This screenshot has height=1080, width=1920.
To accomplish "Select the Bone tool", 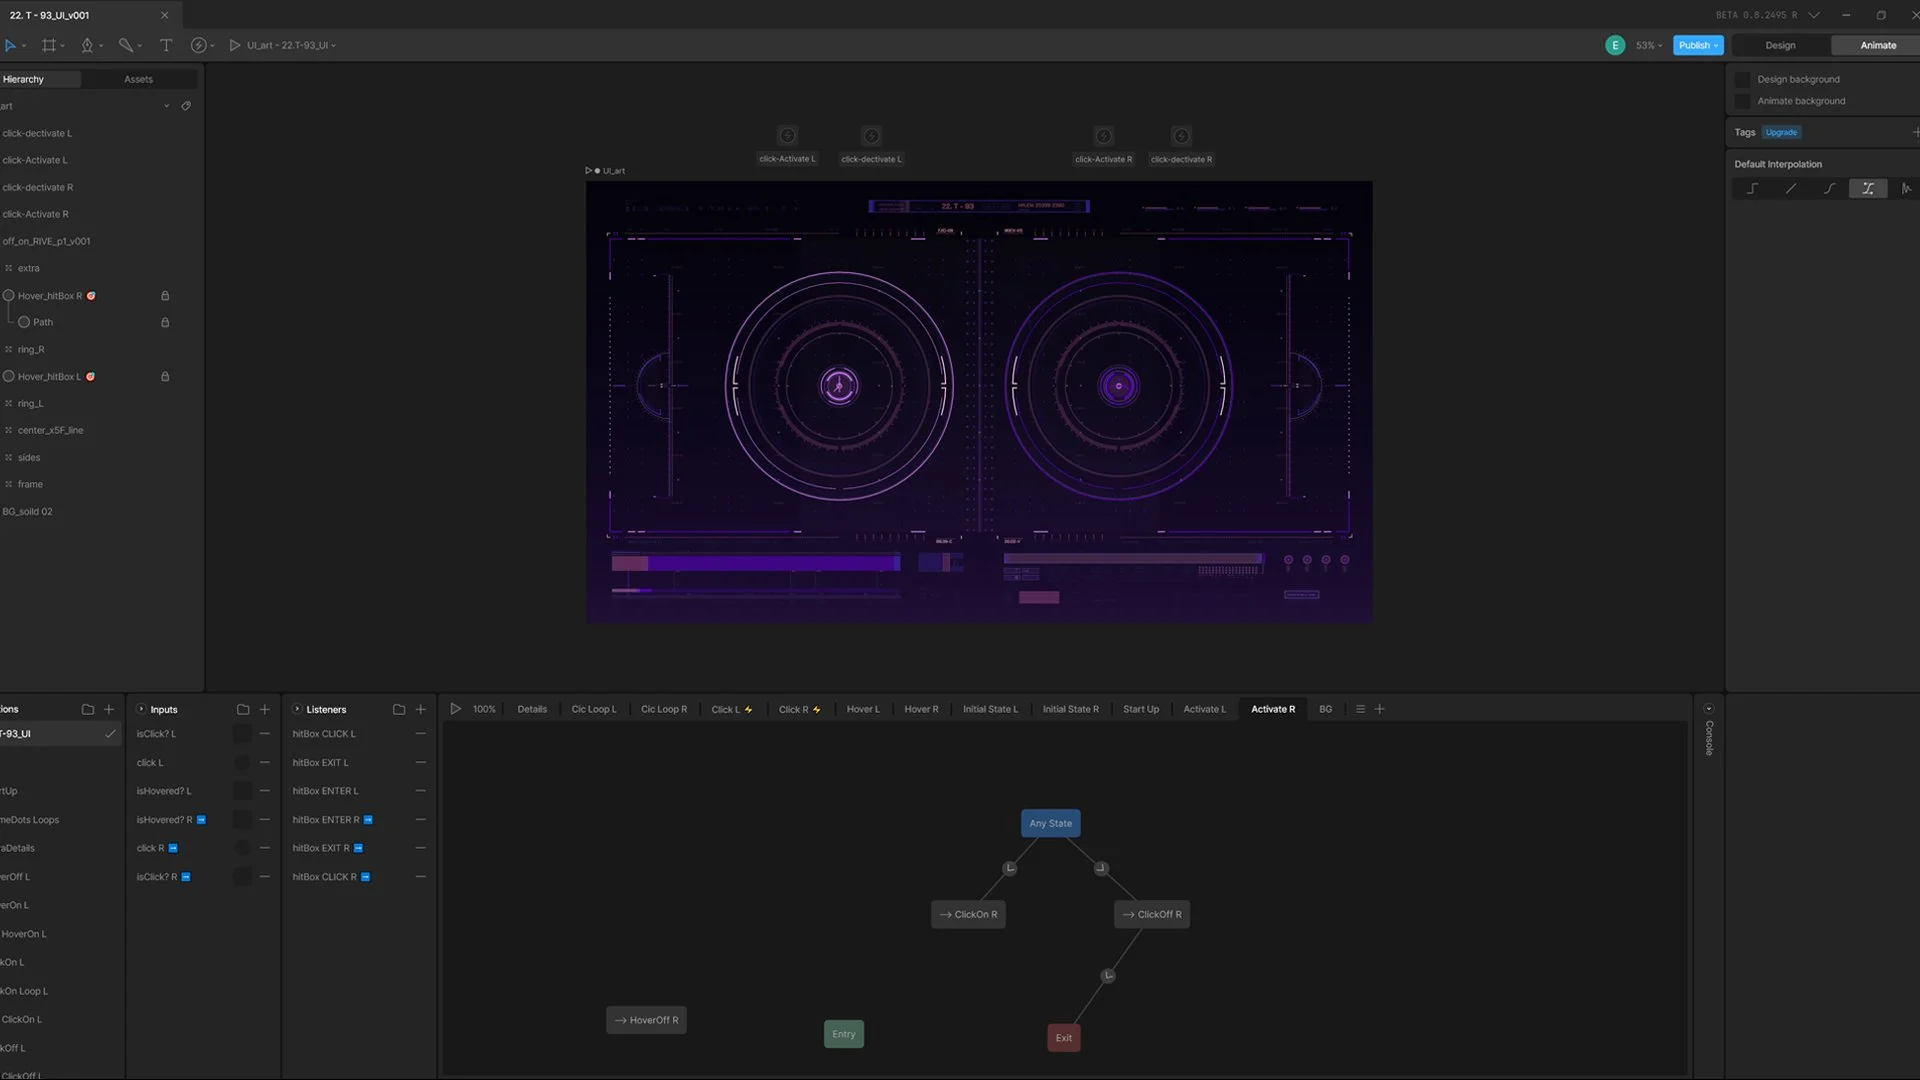I will click(126, 45).
